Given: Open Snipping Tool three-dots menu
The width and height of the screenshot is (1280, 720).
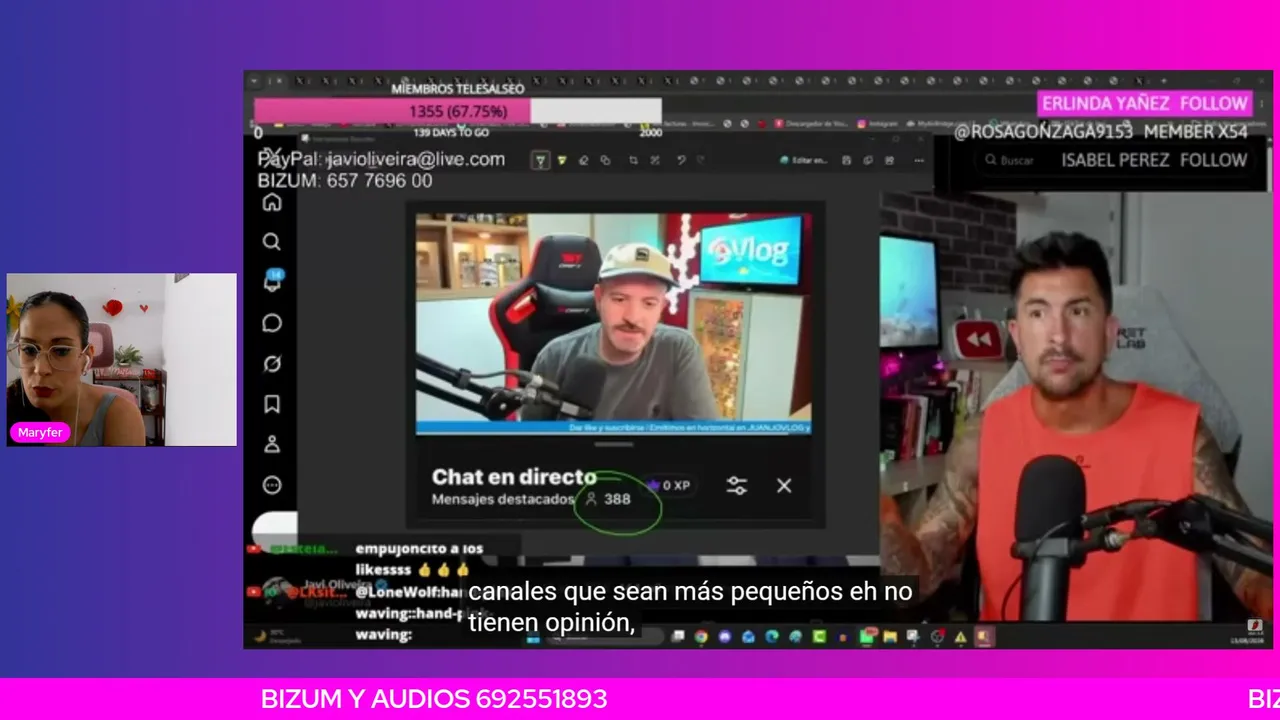Looking at the screenshot, I should (x=919, y=161).
